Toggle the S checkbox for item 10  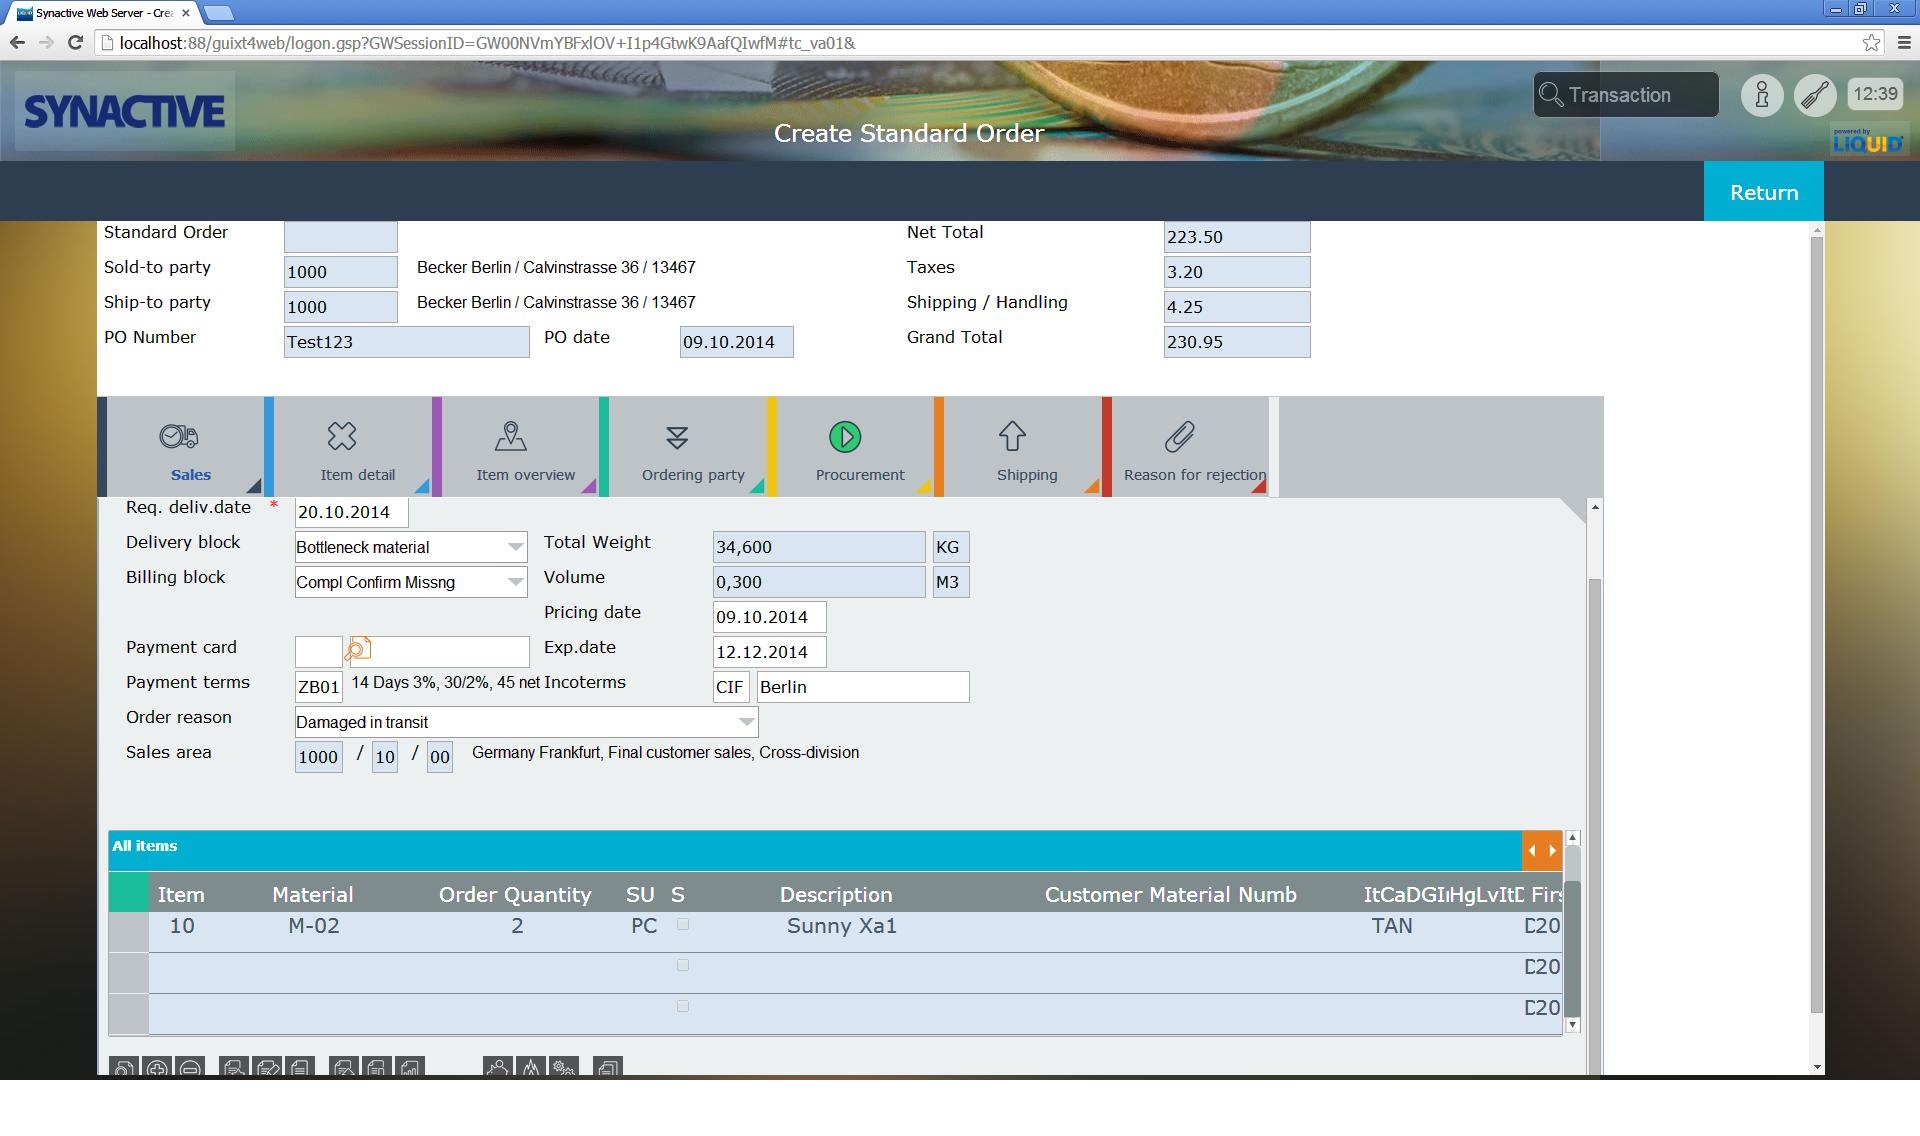click(683, 926)
